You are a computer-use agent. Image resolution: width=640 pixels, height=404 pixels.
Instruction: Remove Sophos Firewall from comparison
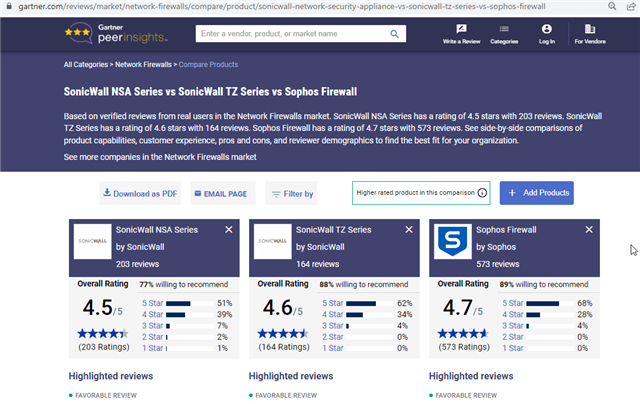coord(589,230)
